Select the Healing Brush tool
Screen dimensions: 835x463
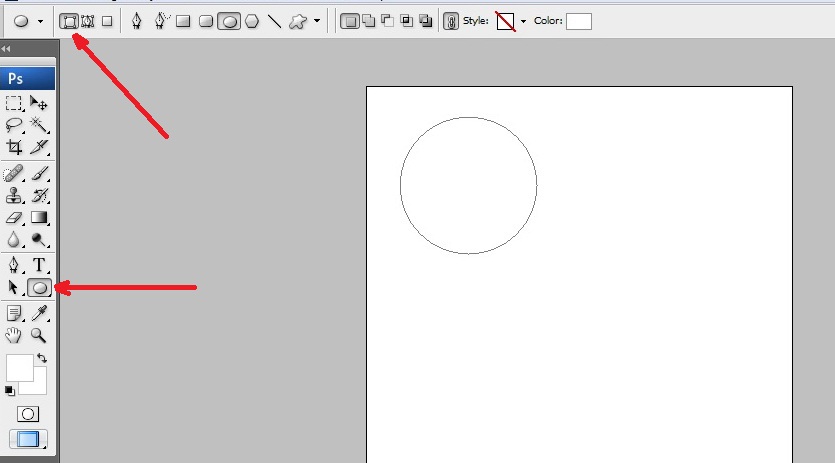pos(13,174)
